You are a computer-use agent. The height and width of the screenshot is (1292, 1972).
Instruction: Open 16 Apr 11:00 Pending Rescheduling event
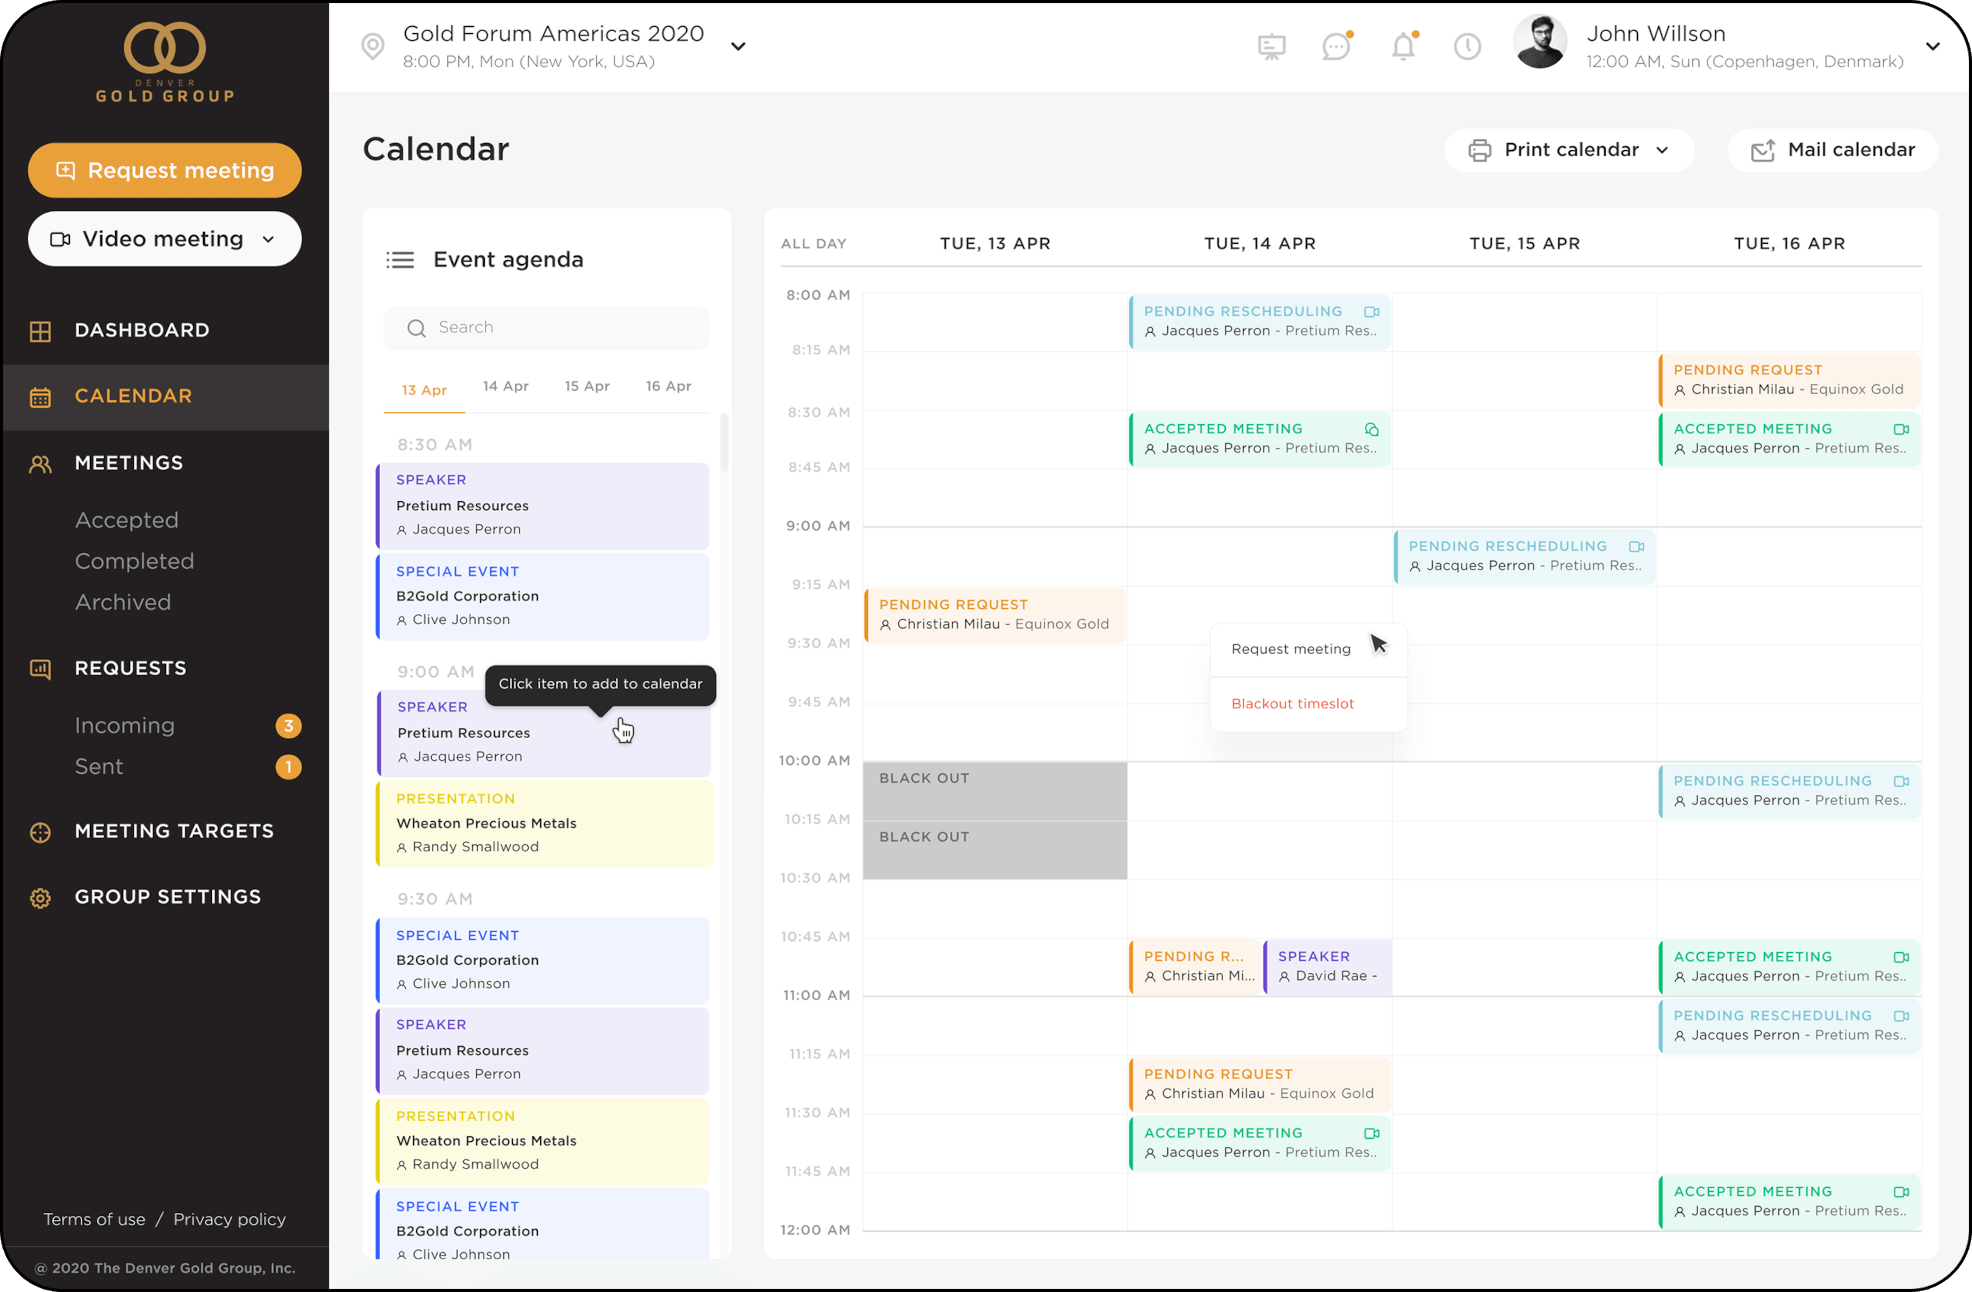click(x=1789, y=1026)
